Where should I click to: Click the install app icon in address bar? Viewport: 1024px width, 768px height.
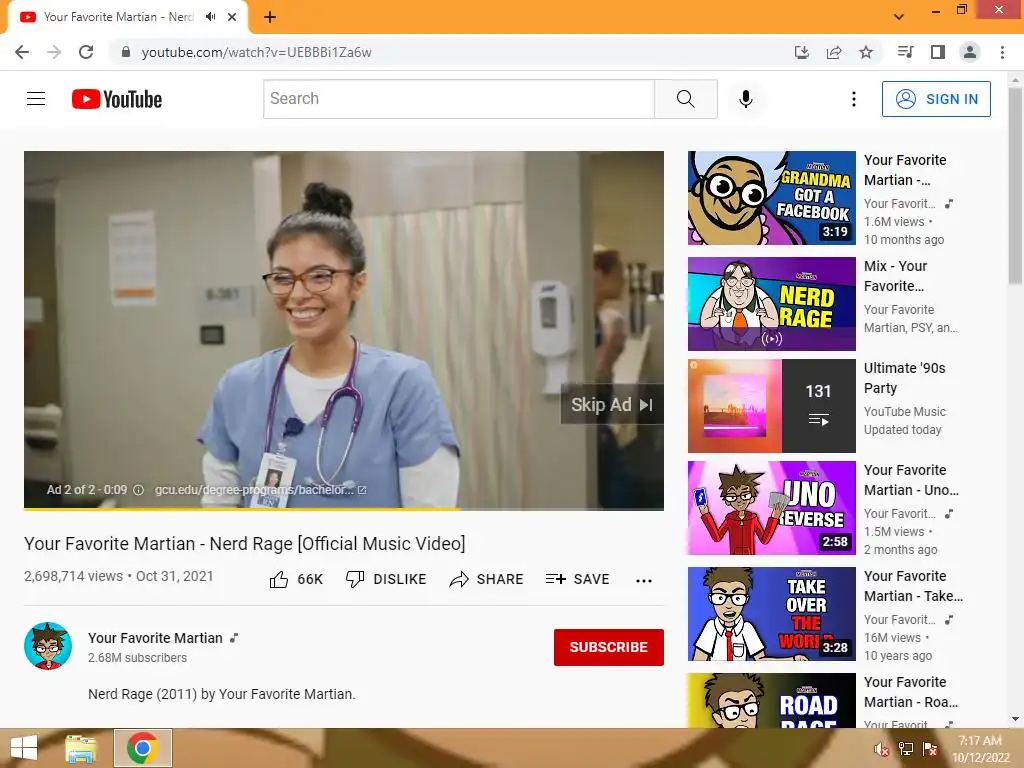click(x=802, y=52)
